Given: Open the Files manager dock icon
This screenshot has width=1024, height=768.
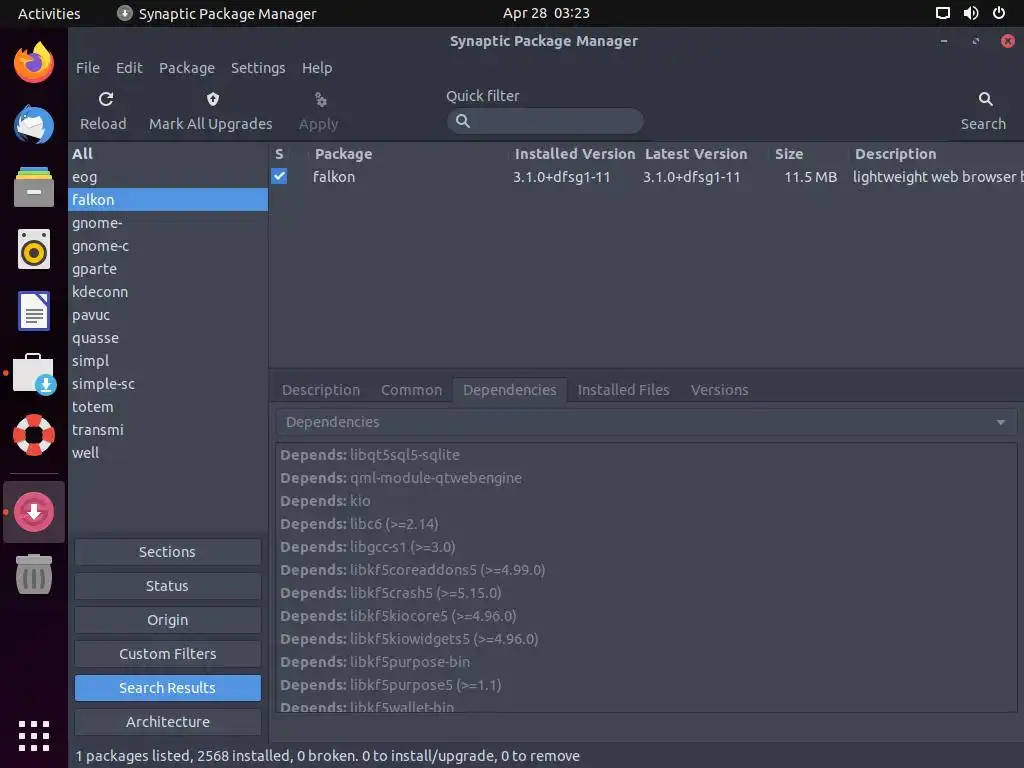Looking at the screenshot, I should point(34,187).
